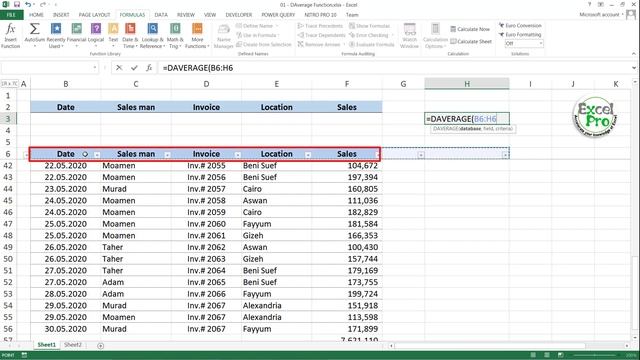Open Math & Trig functions menu
640x360 pixels.
tap(175, 36)
